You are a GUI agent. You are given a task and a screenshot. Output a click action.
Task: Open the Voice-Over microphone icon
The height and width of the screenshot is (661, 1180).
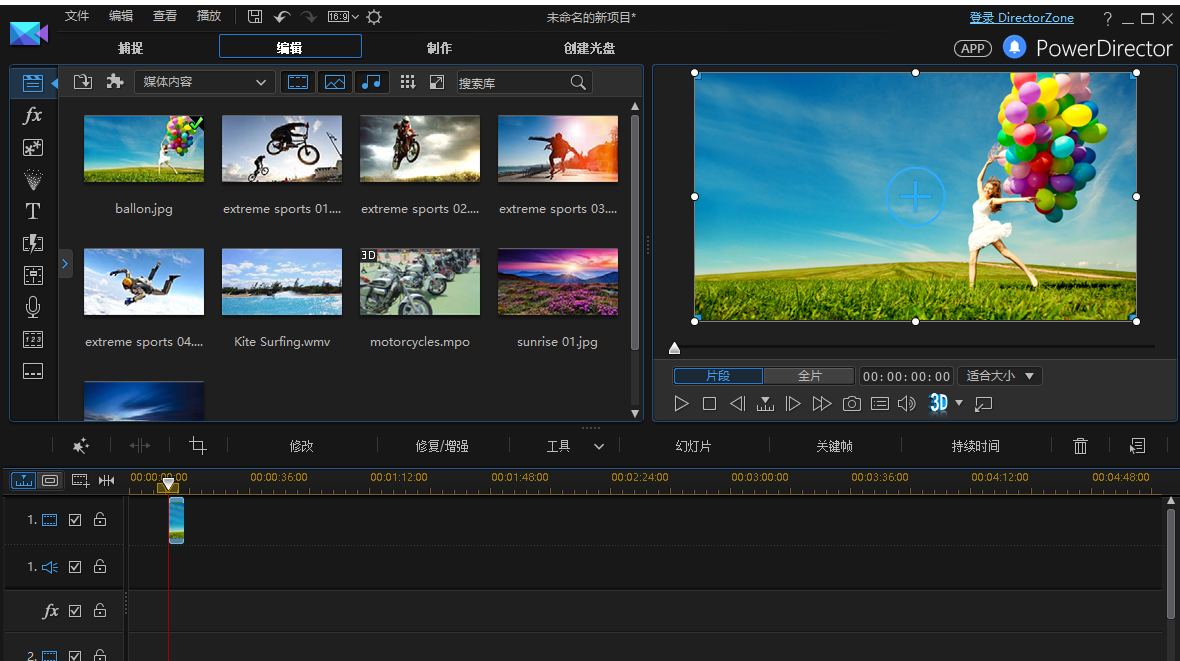click(x=32, y=307)
